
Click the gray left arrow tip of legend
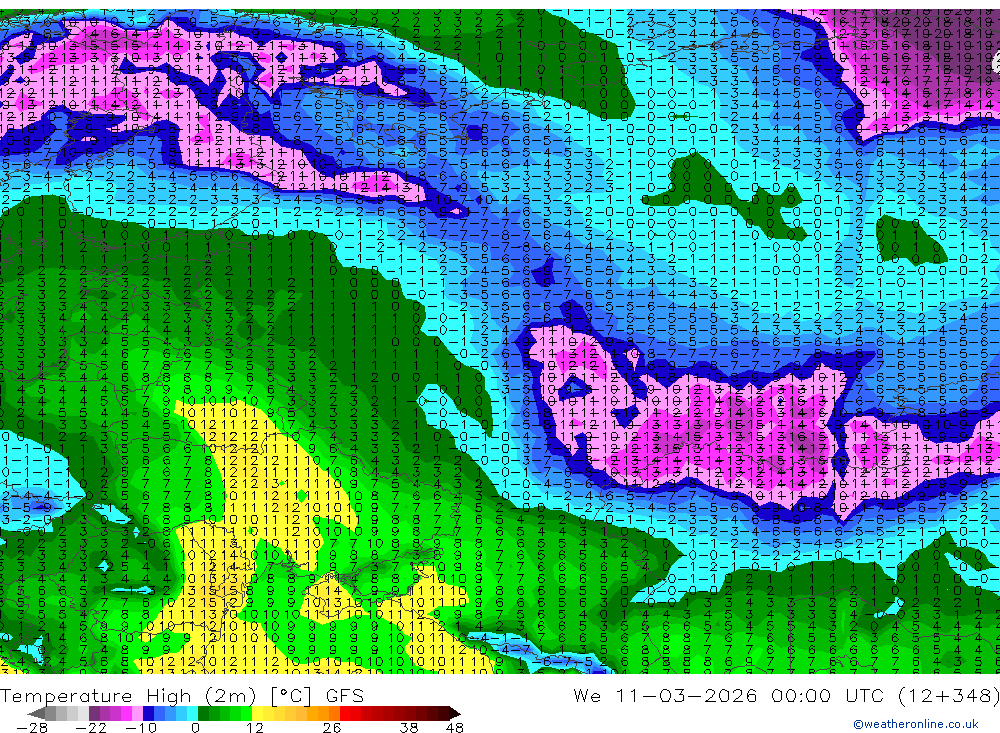pos(36,713)
